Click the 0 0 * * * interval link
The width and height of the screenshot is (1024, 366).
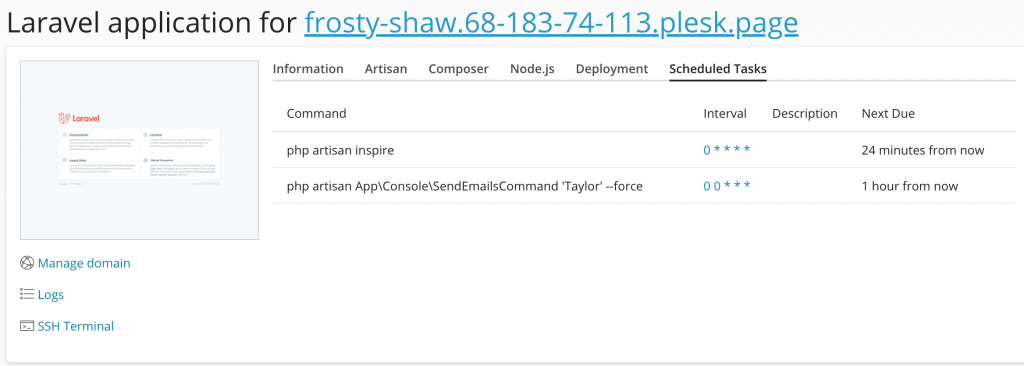pyautogui.click(x=727, y=186)
